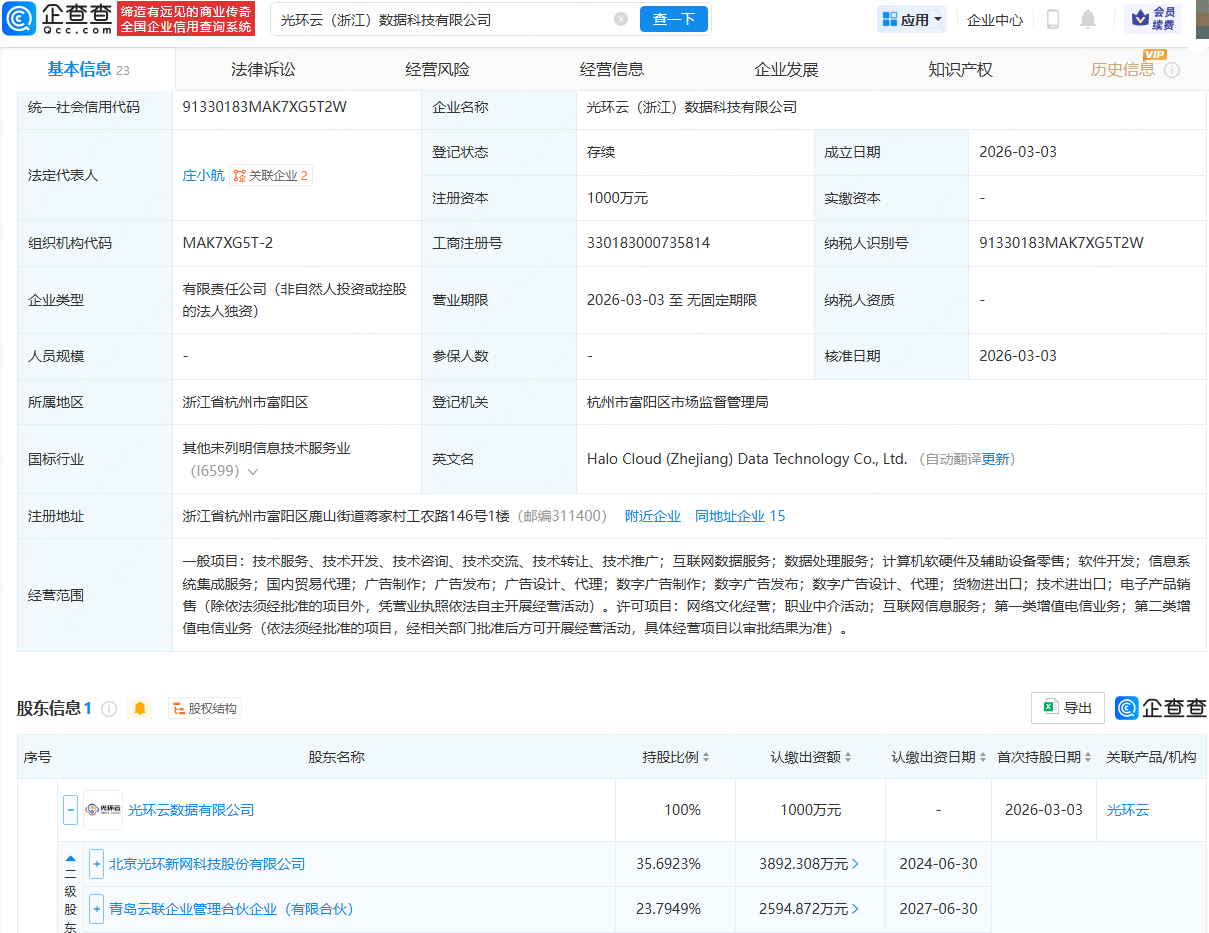The width and height of the screenshot is (1209, 933).
Task: Click the 查一下 search button
Action: click(x=673, y=19)
